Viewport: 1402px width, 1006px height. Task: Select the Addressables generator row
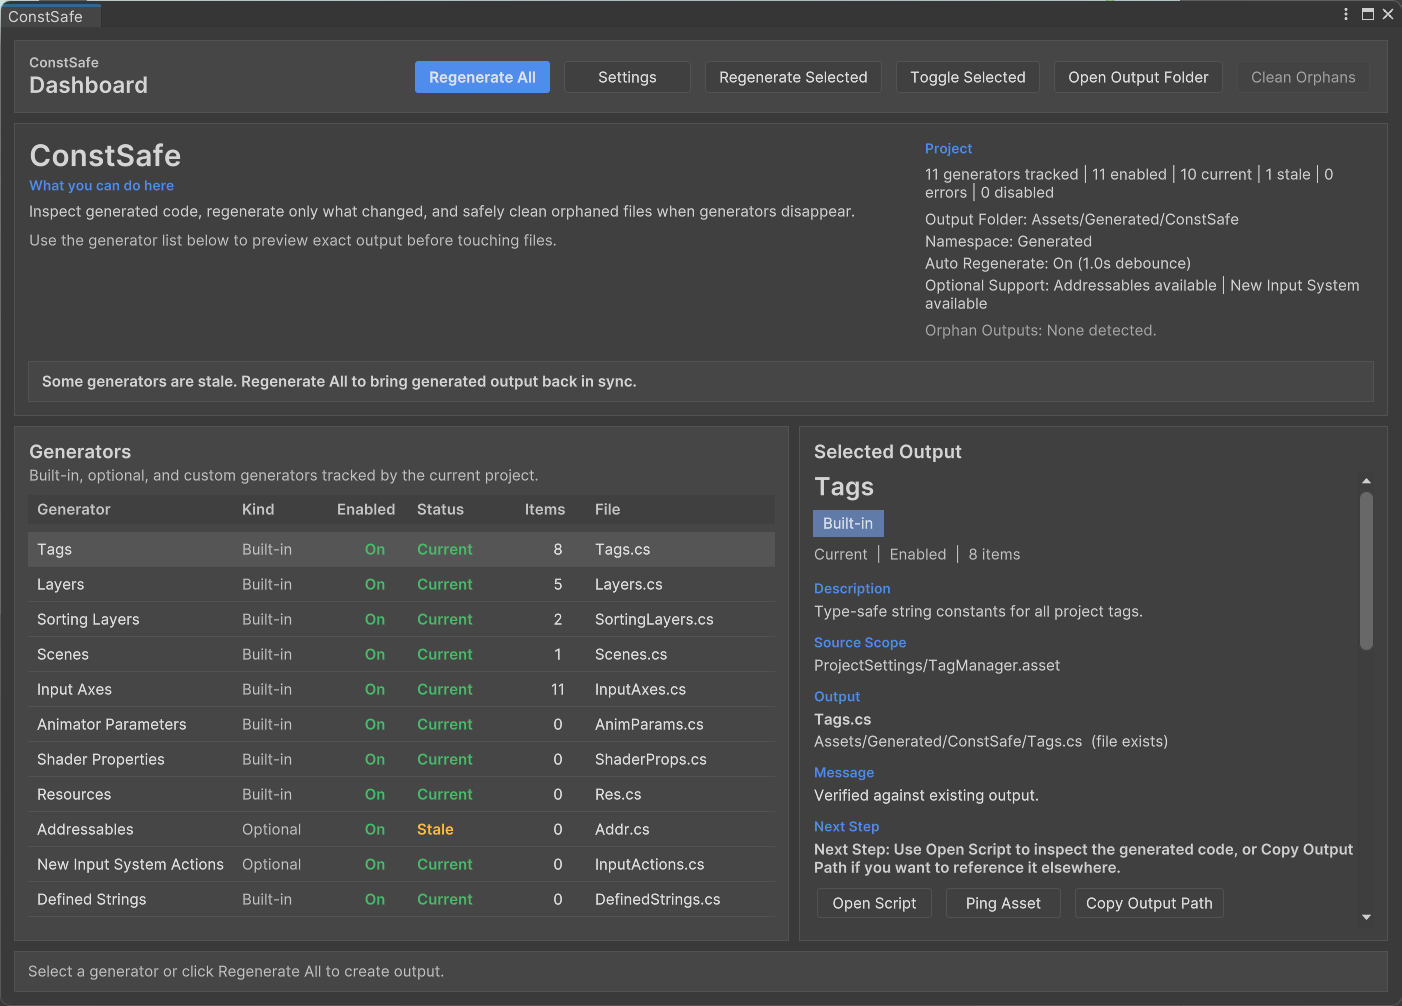click(x=401, y=829)
